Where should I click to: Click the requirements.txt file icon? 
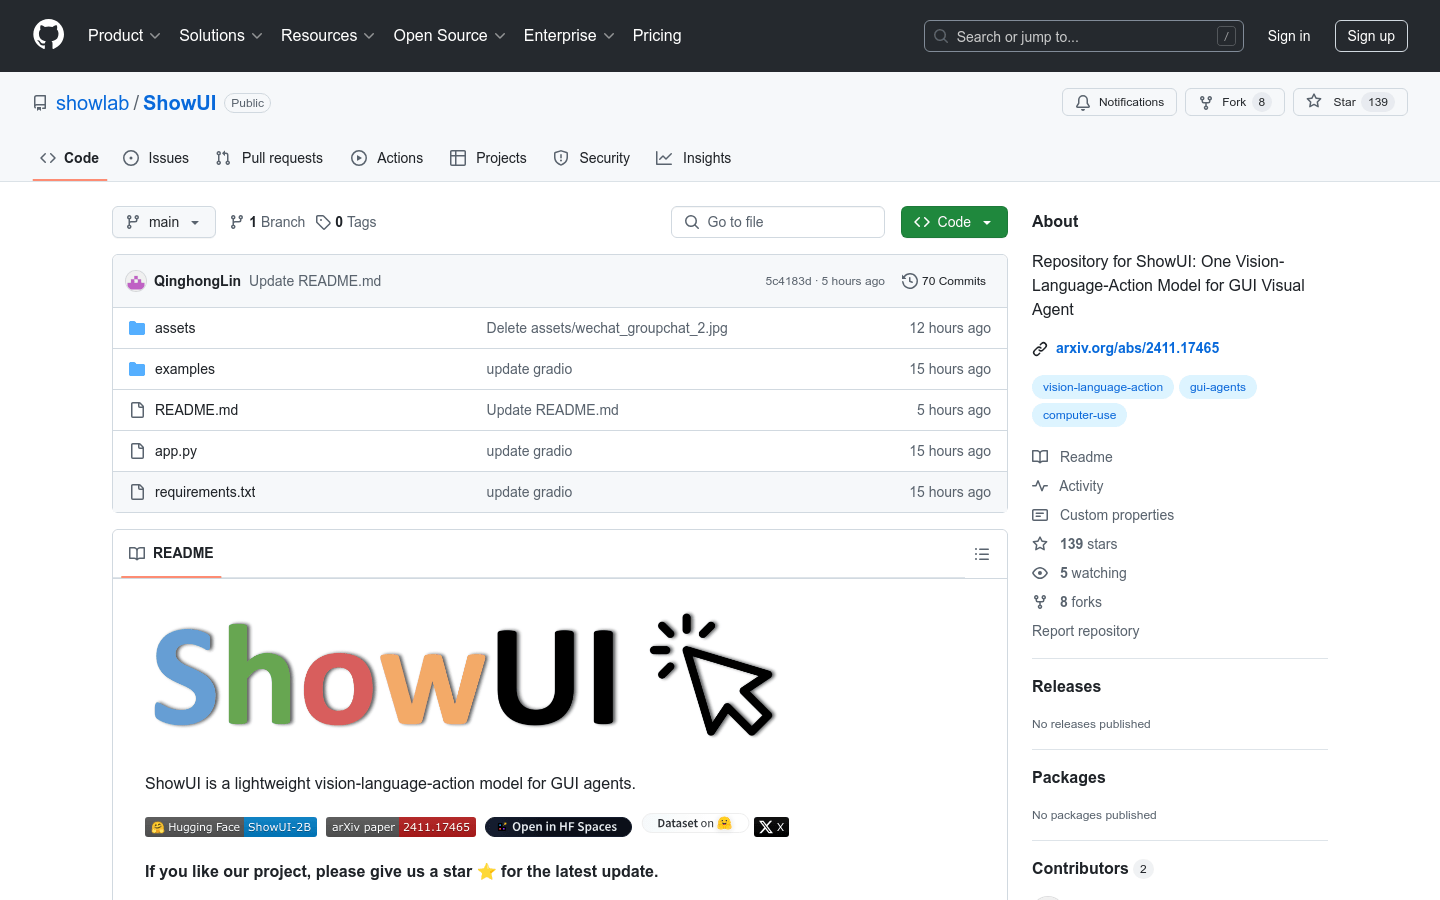pos(137,492)
